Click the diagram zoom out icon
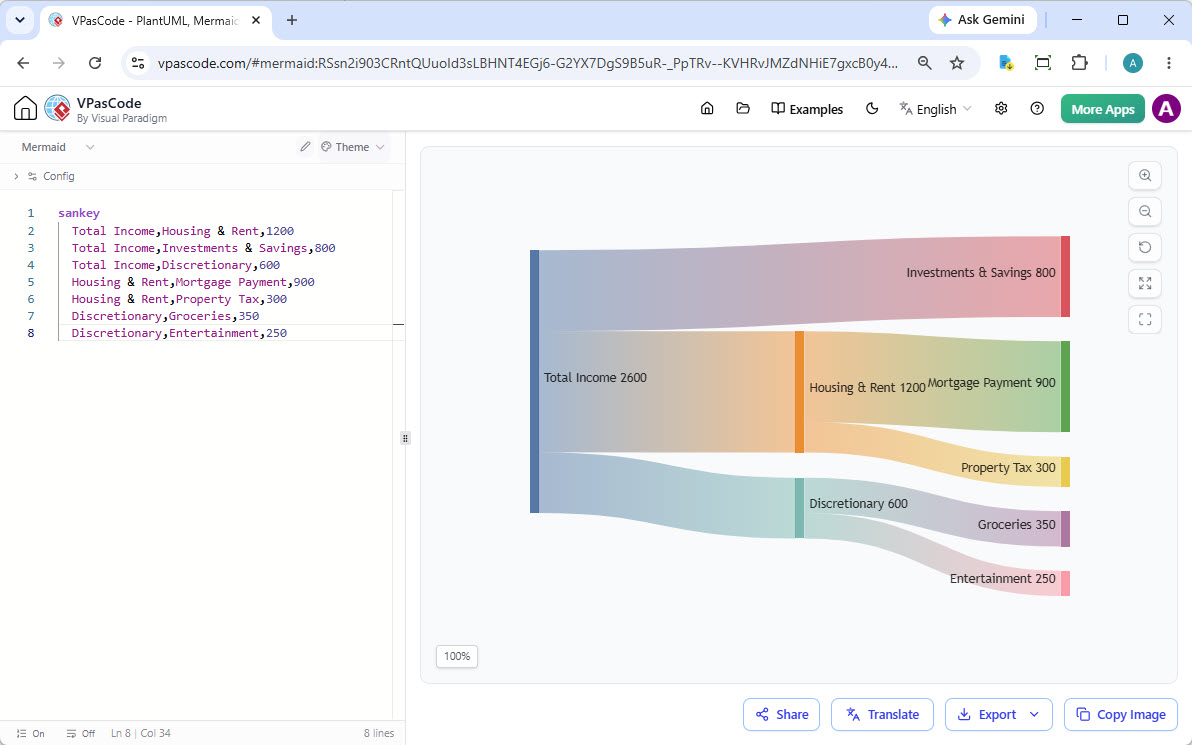Viewport: 1192px width, 745px height. [1145, 211]
